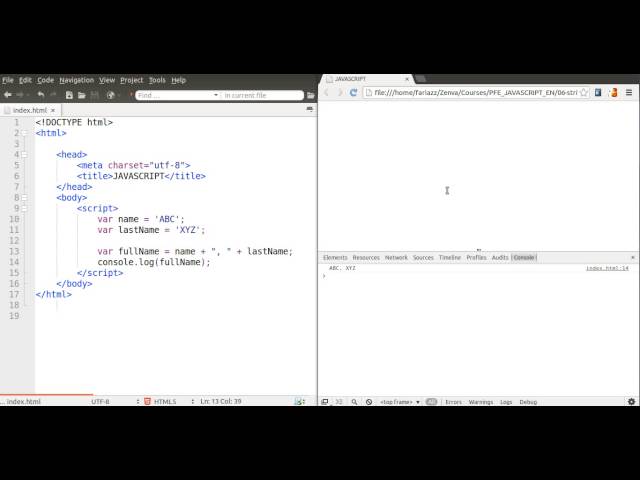Open Chrome's hamburger menu
This screenshot has height=480, width=640.
tap(629, 93)
